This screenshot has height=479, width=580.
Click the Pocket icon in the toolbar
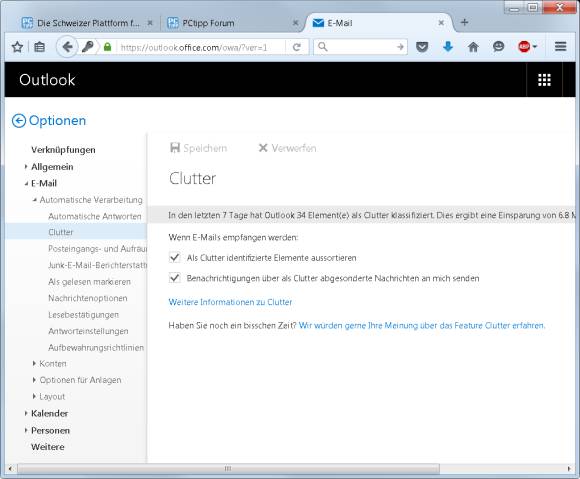(x=422, y=47)
